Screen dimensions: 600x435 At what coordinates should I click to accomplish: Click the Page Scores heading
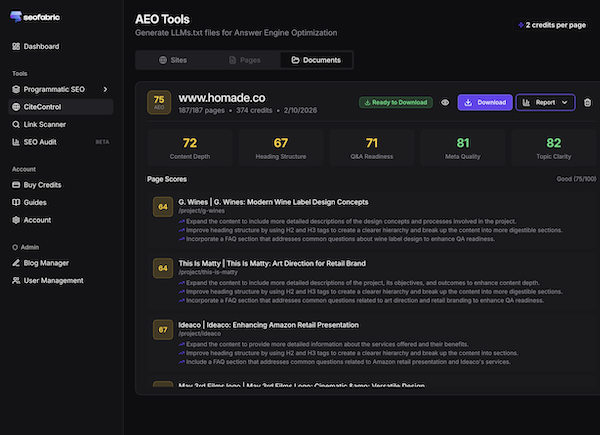coord(167,179)
